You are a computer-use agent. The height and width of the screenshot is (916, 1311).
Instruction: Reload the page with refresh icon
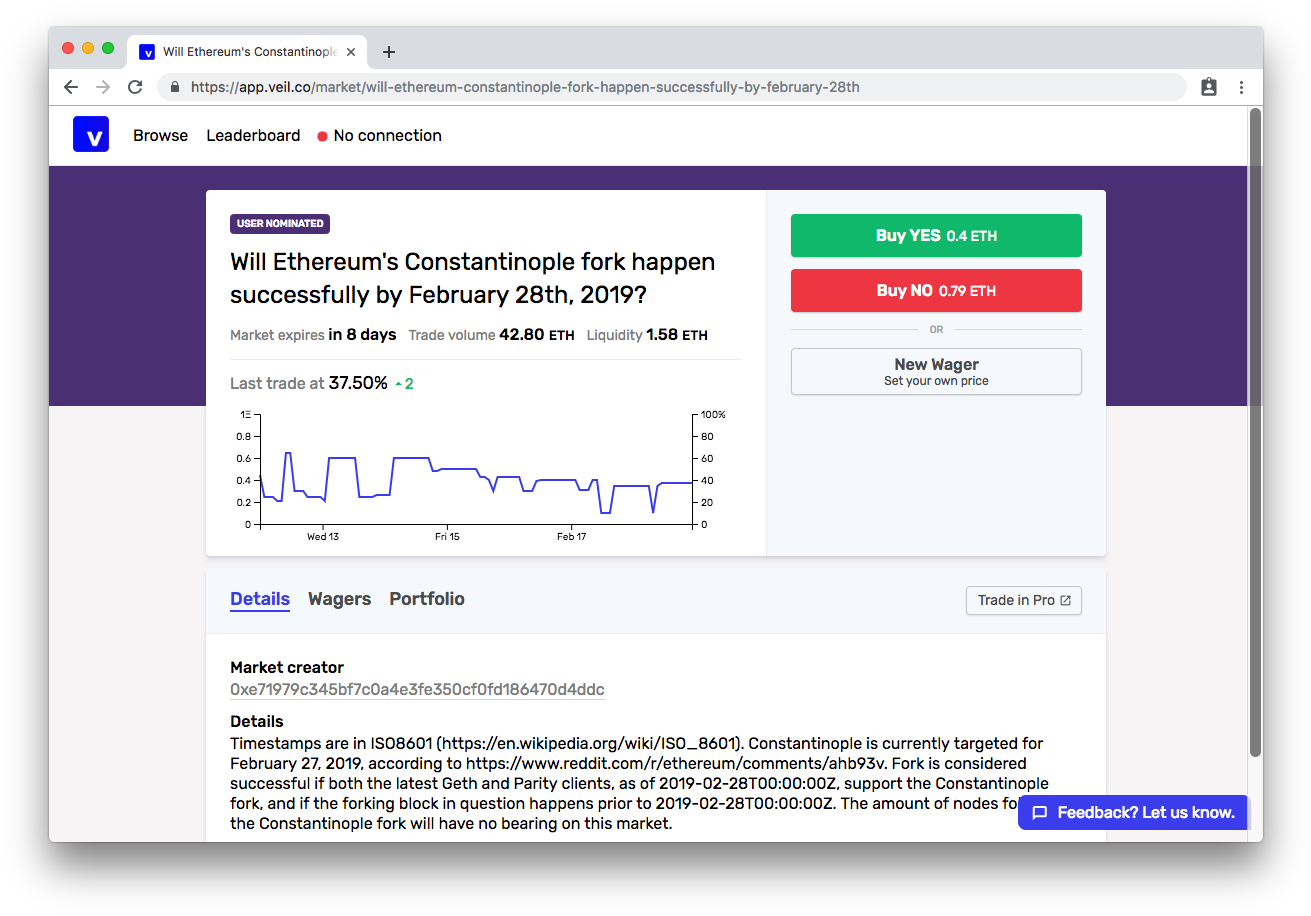coord(135,87)
